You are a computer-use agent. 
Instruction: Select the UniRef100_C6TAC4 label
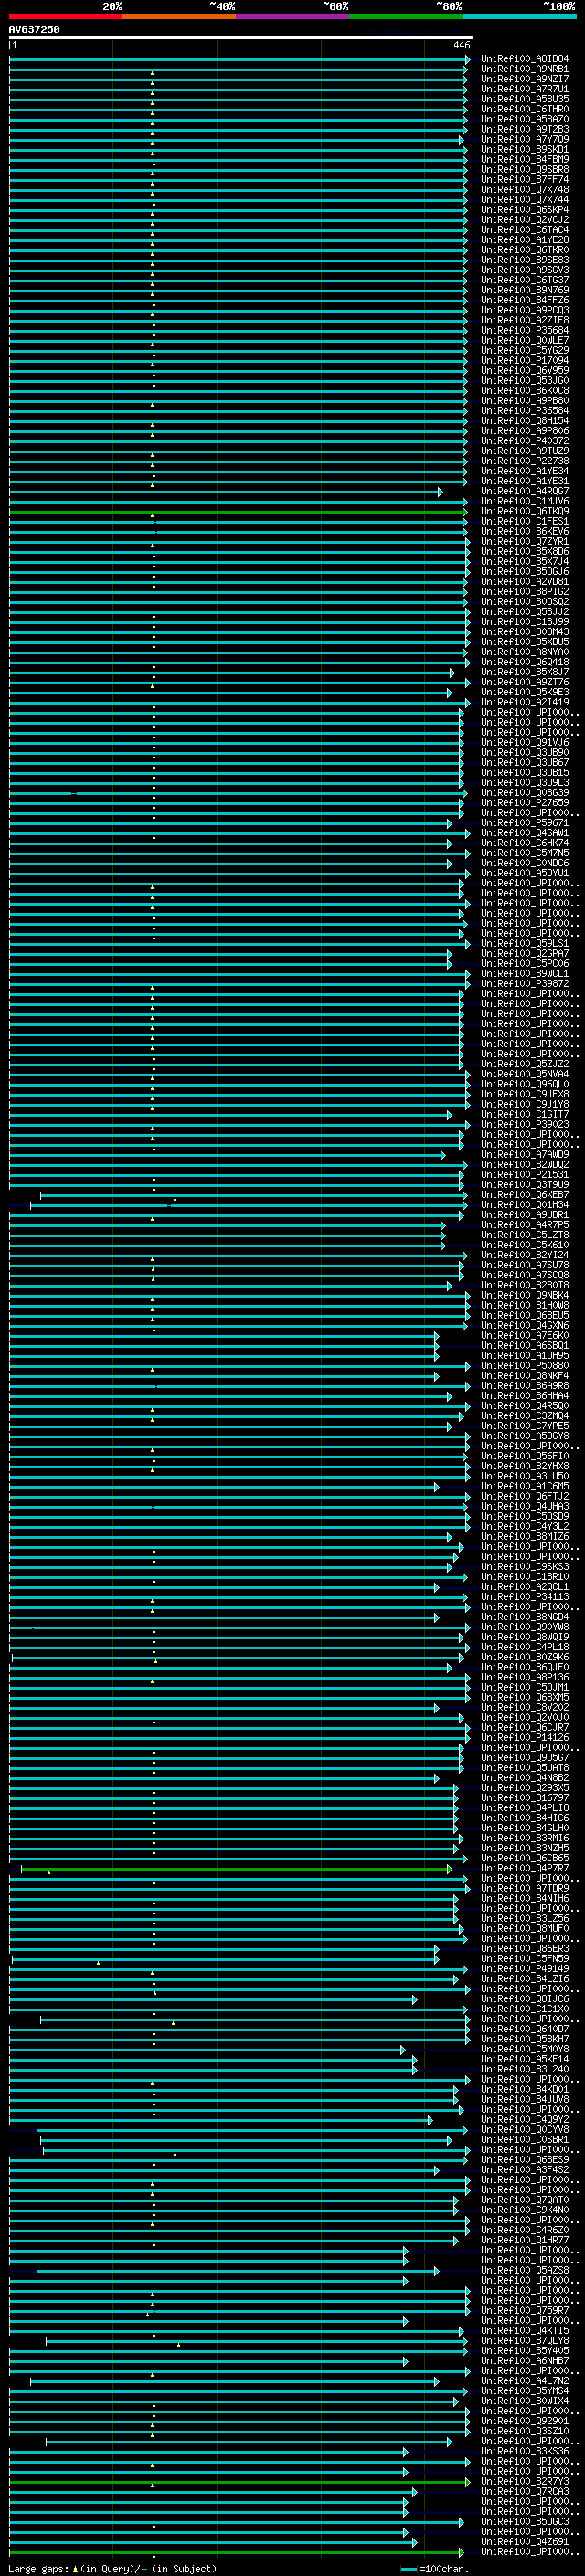point(524,230)
